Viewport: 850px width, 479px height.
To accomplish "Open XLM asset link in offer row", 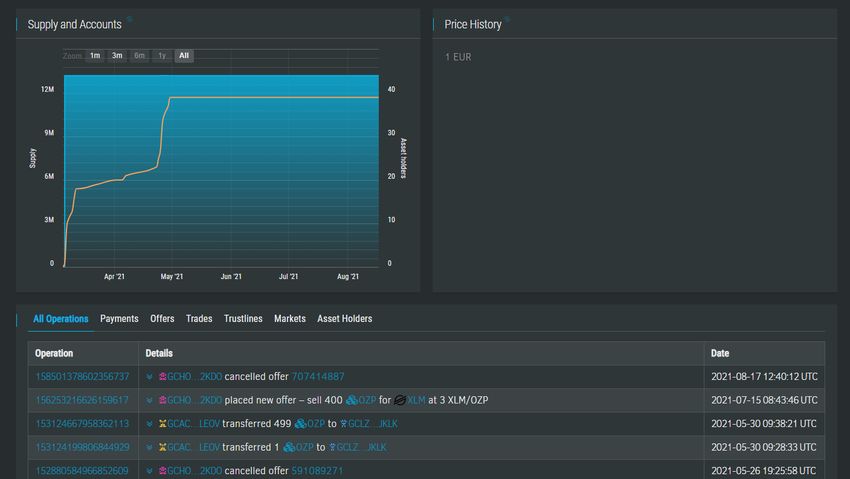I will click(416, 400).
